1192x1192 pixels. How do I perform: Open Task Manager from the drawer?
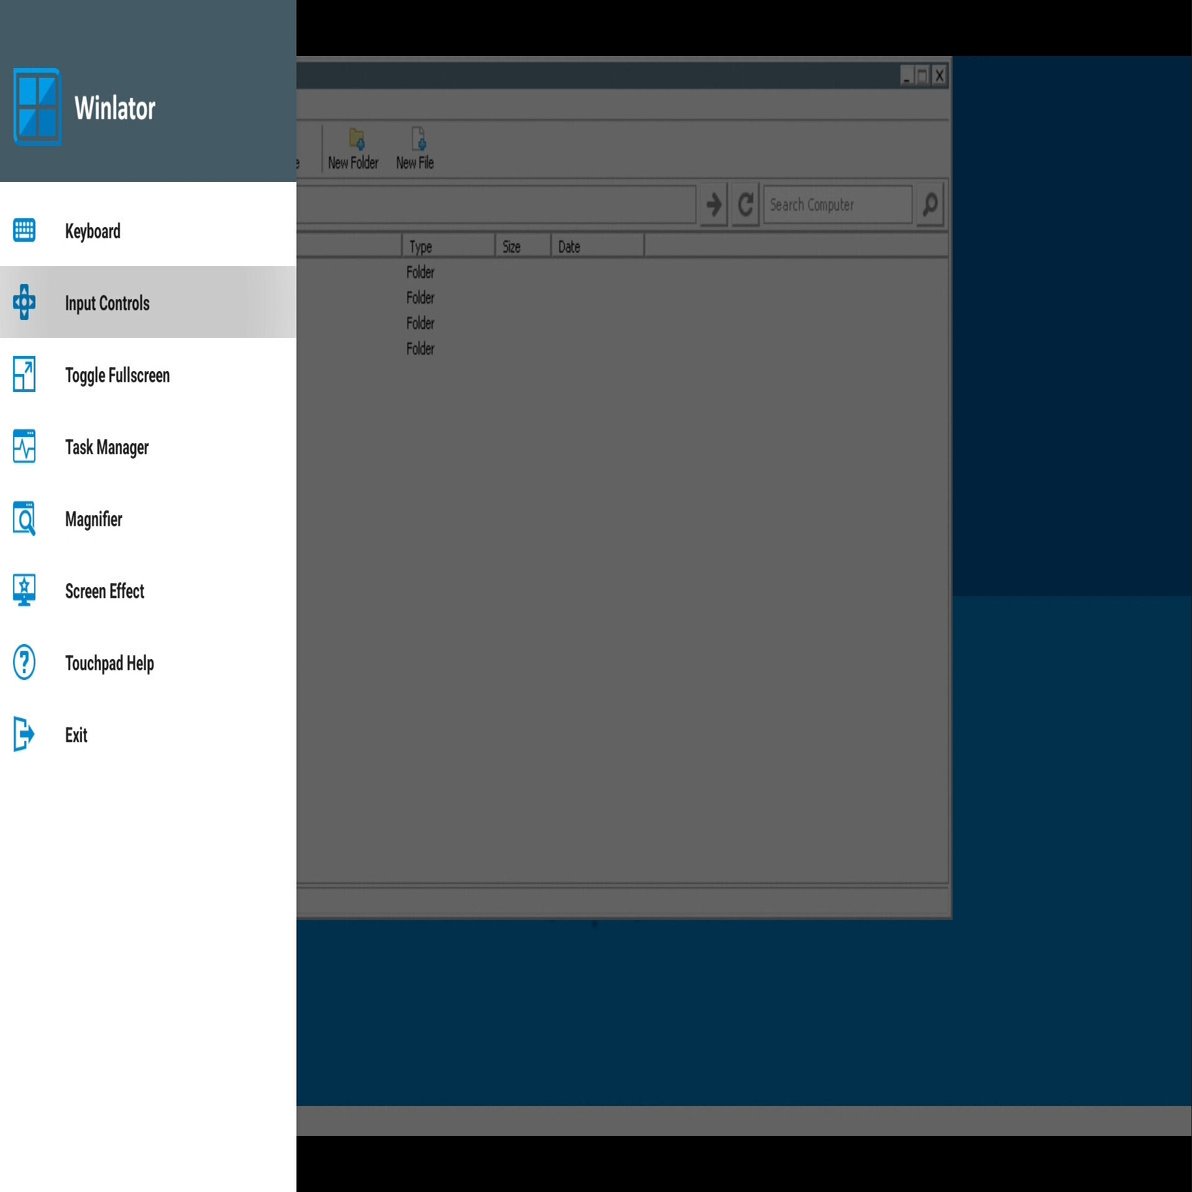point(148,446)
